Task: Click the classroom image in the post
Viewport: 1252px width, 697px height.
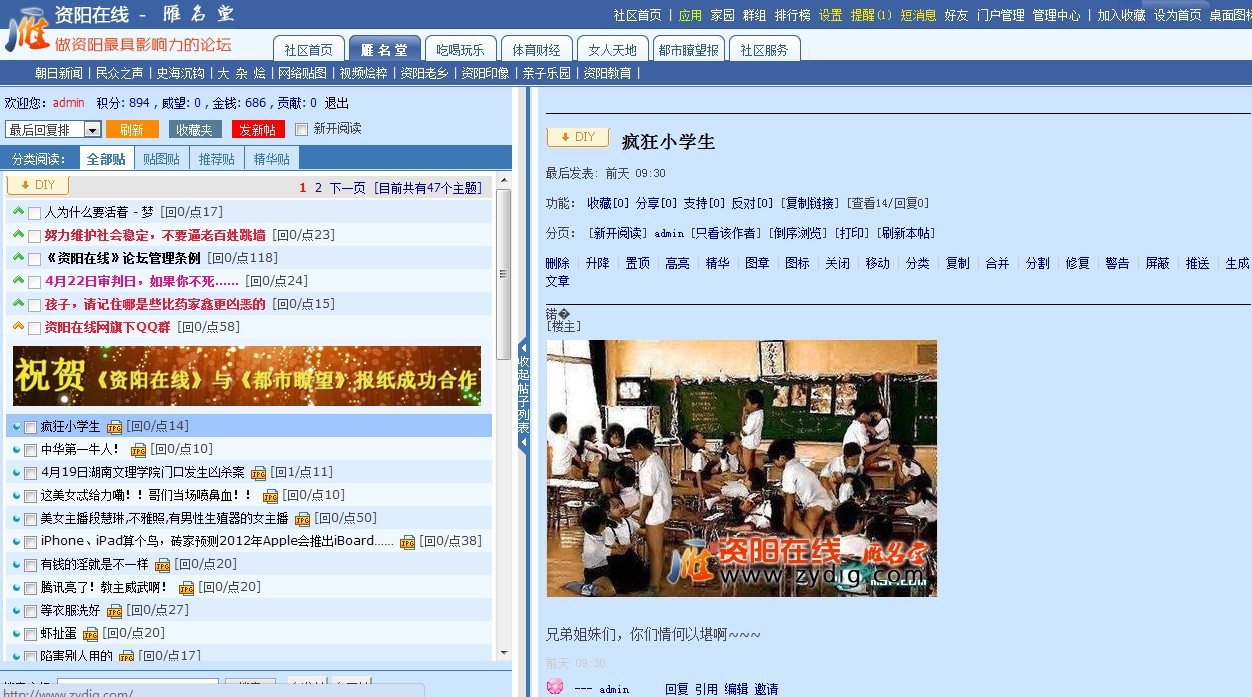Action: point(742,468)
